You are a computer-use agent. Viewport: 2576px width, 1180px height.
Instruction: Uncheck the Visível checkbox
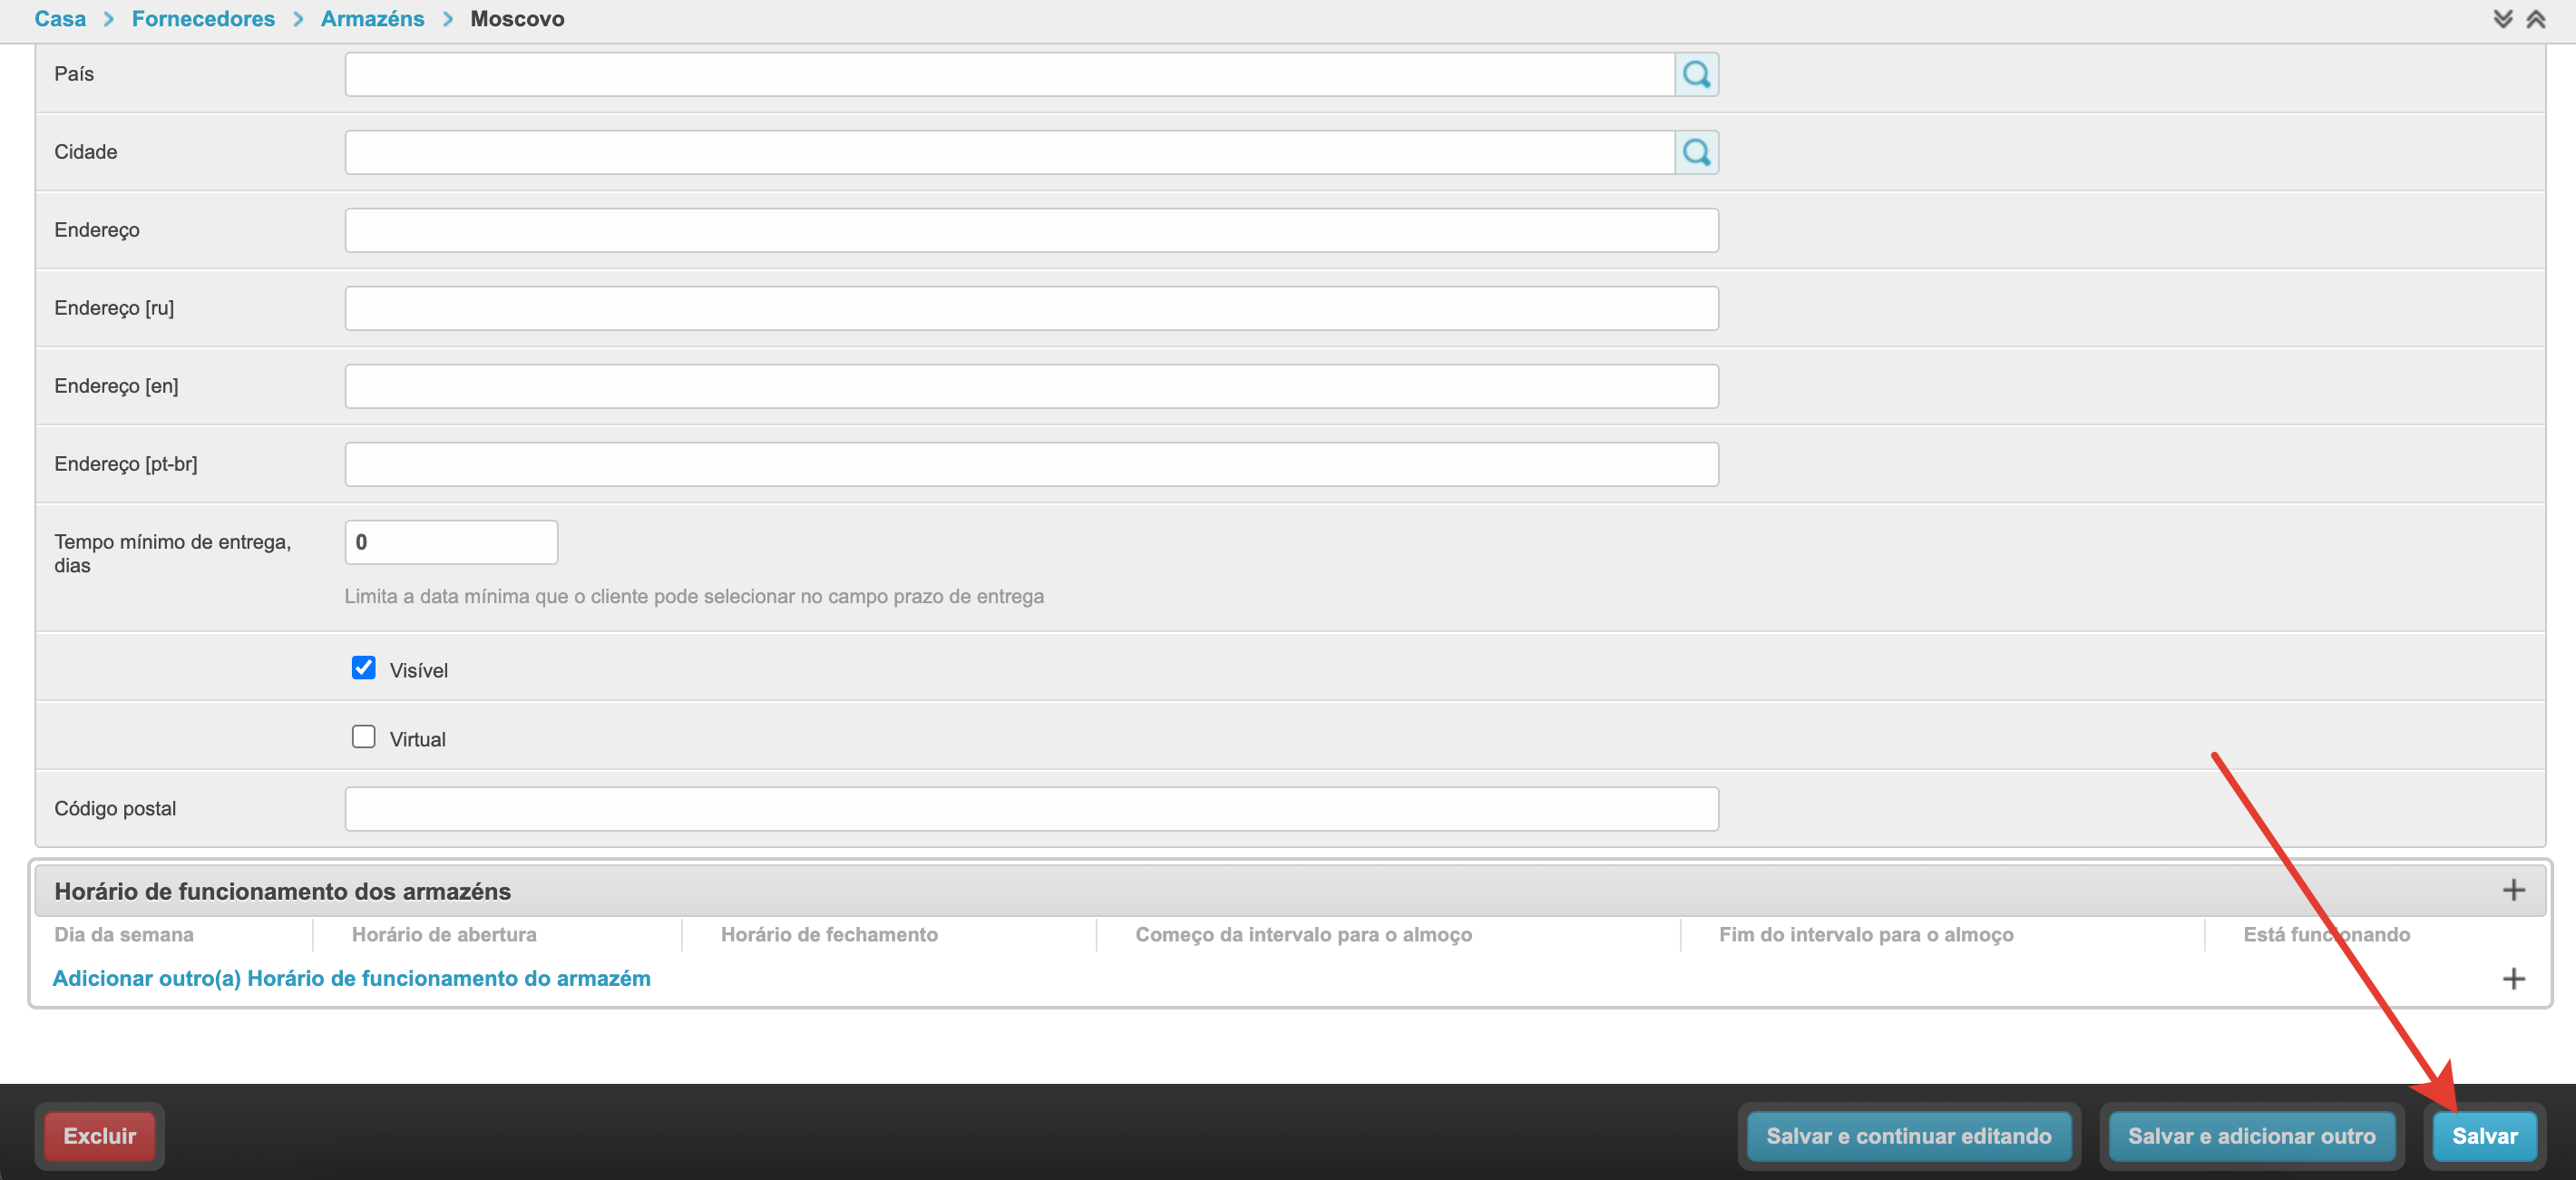(363, 668)
